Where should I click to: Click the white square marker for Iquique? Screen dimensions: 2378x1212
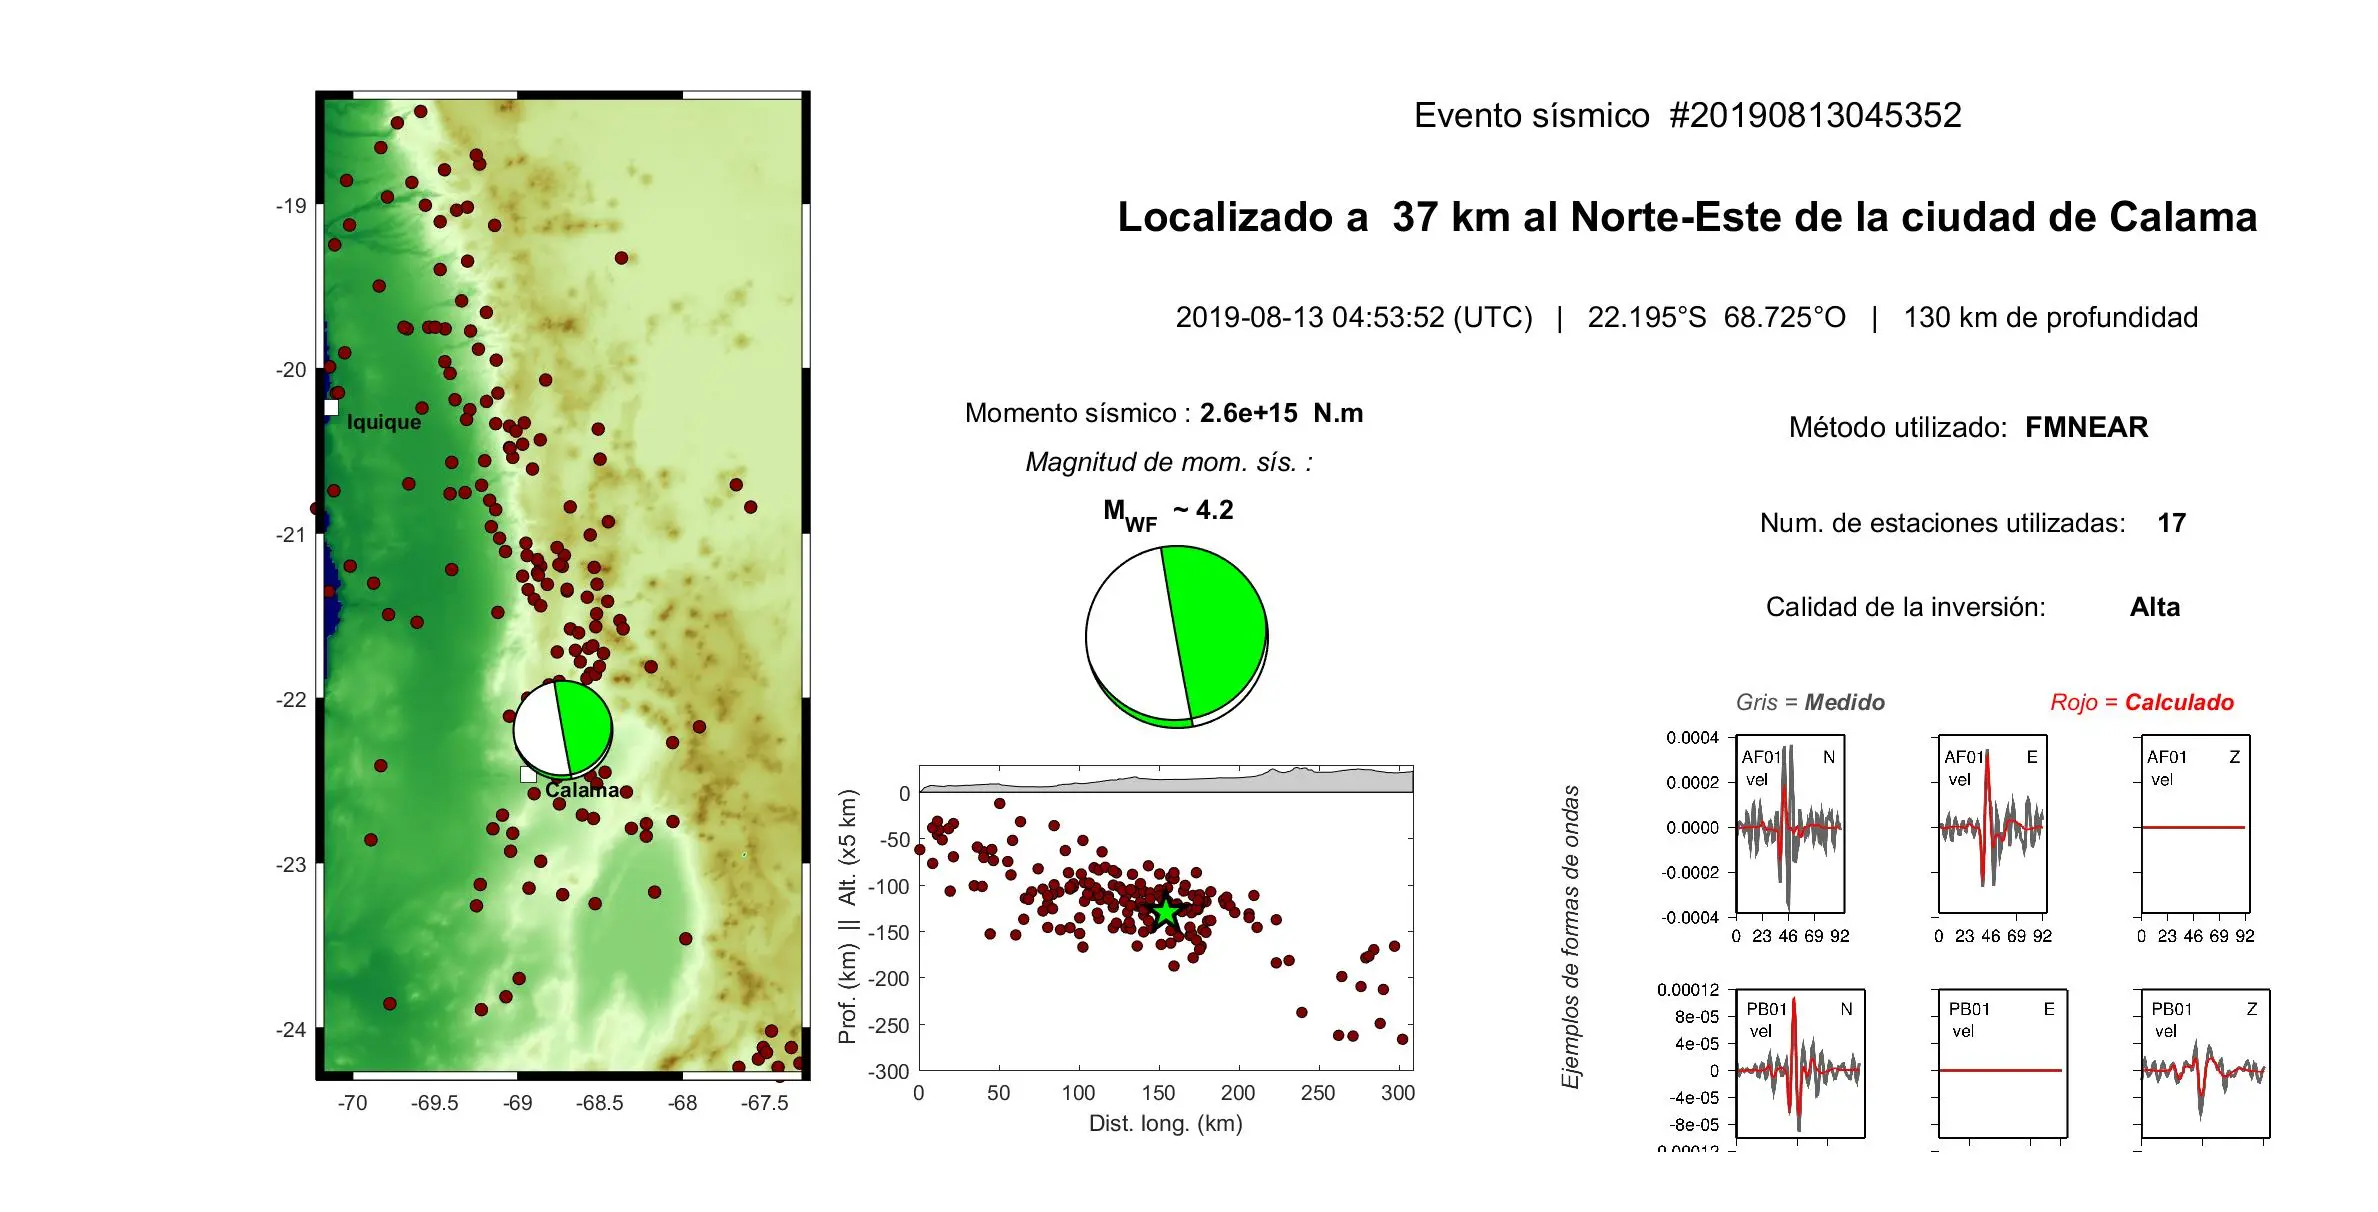[331, 407]
